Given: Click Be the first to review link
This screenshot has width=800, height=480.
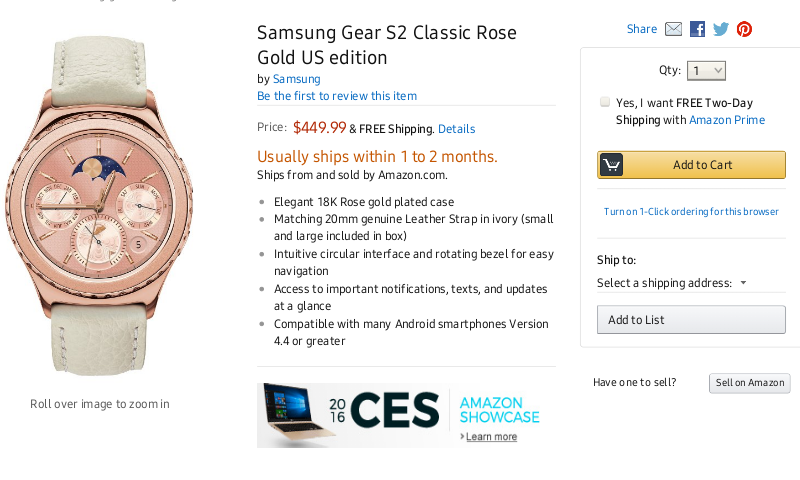Looking at the screenshot, I should point(337,96).
